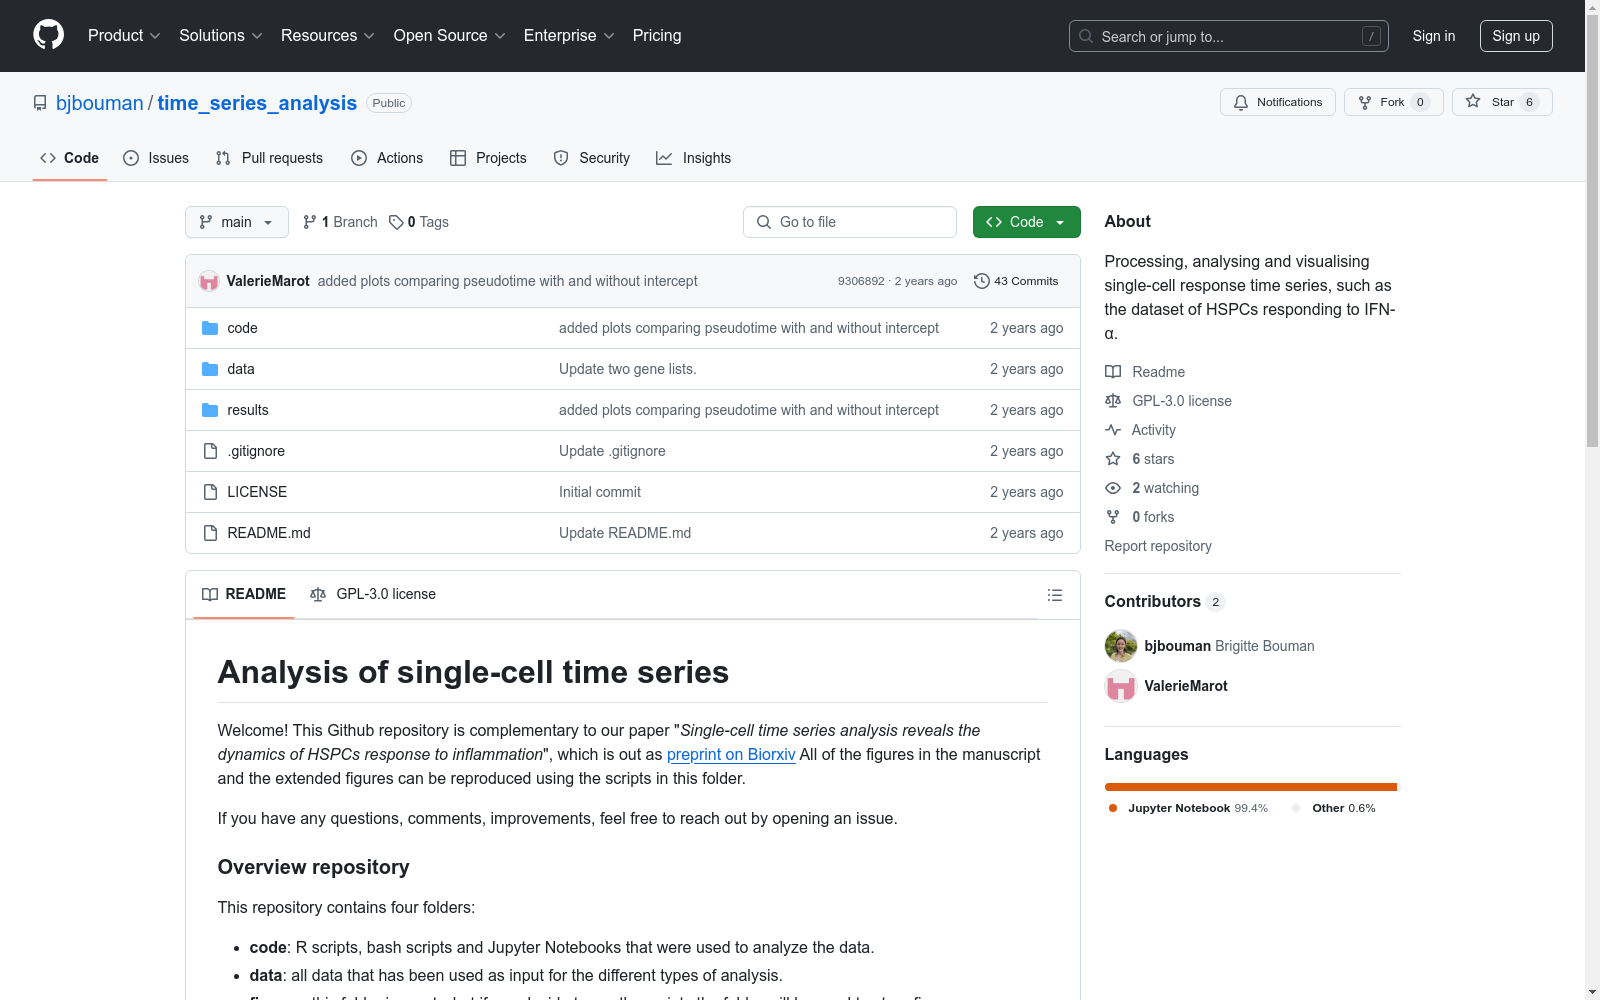Click the pulse icon next to Activity
Viewport: 1600px width, 1000px height.
point(1113,430)
